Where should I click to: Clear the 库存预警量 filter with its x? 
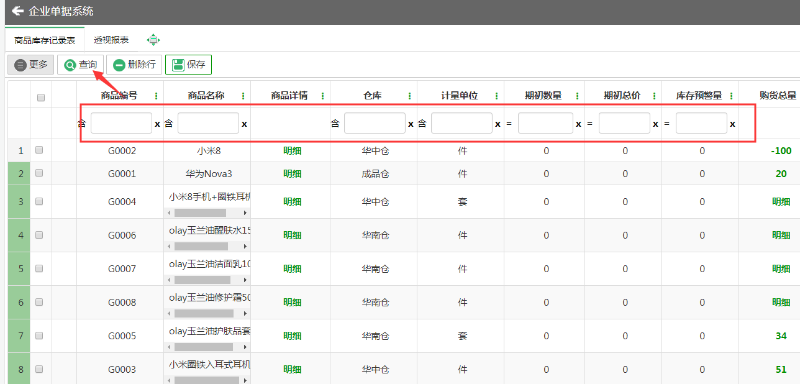pyautogui.click(x=732, y=124)
